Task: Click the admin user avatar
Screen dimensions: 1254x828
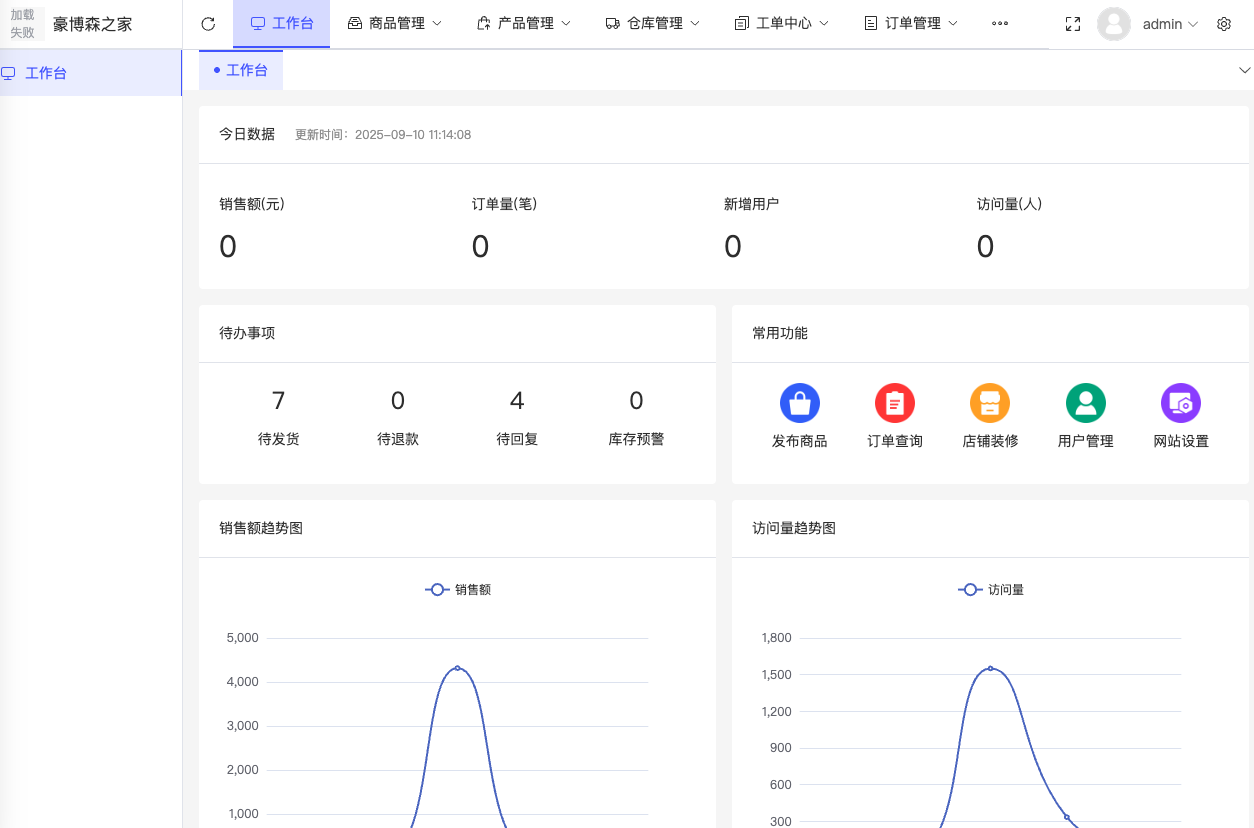Action: click(1113, 24)
